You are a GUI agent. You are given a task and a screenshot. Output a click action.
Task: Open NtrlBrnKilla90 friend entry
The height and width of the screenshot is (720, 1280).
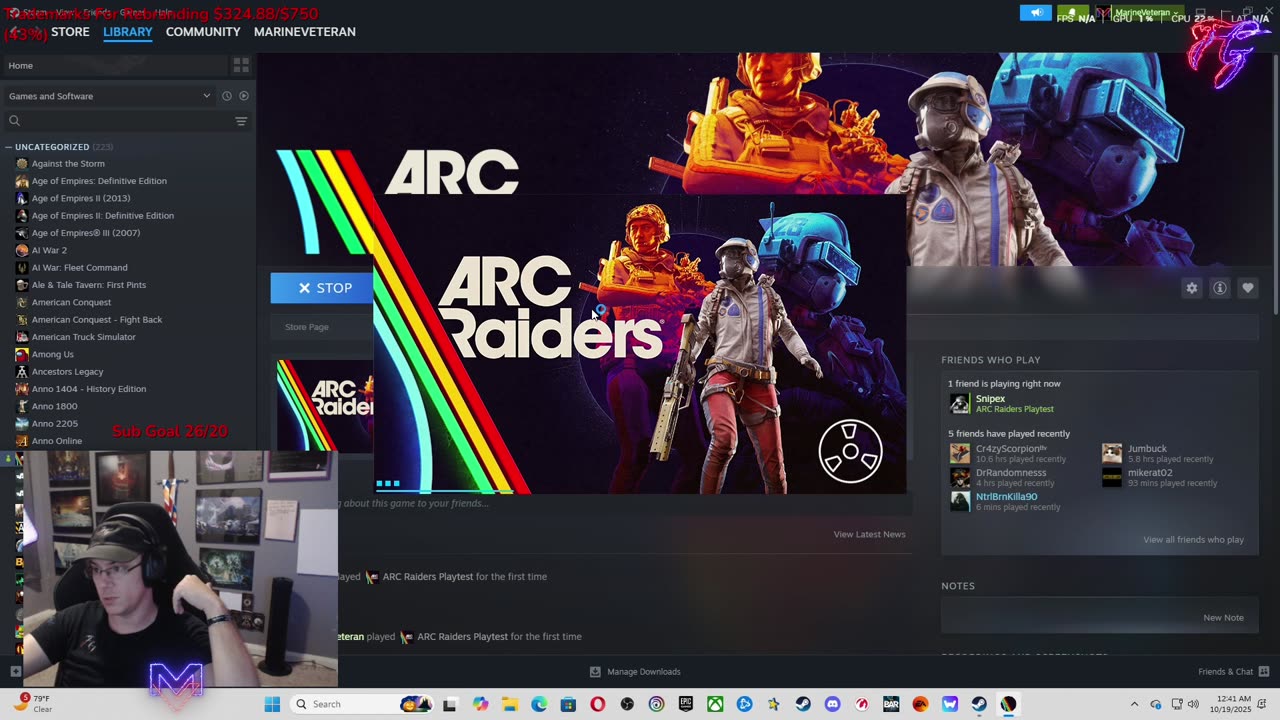click(1006, 497)
